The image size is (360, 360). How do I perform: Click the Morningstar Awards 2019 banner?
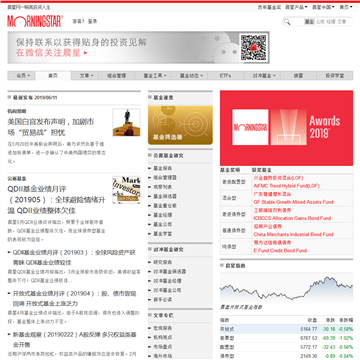(286, 128)
